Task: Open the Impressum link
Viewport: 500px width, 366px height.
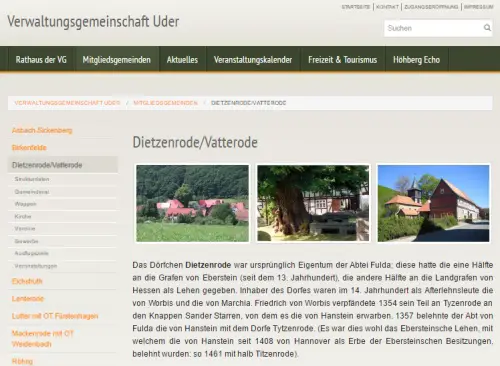Action: click(478, 7)
